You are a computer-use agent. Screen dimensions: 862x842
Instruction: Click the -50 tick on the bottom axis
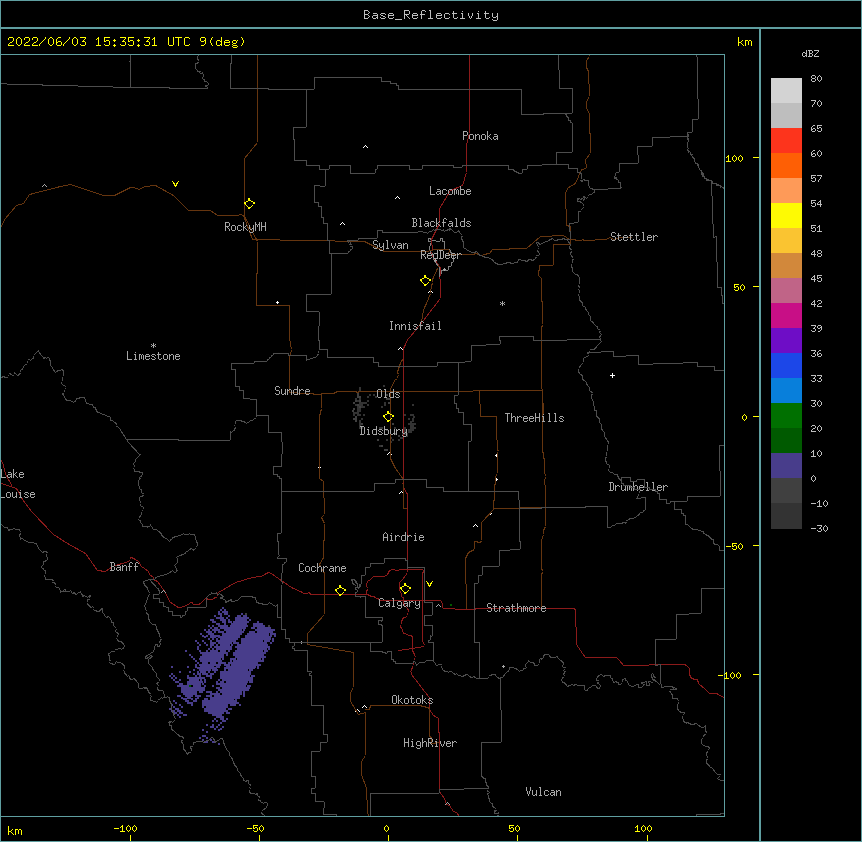coord(255,829)
